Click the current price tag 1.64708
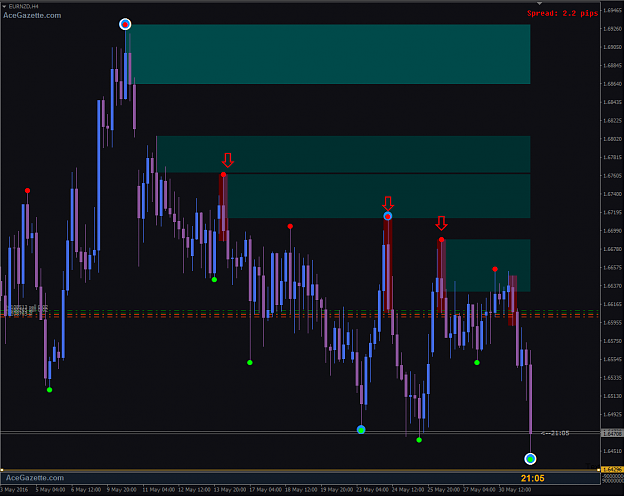625x497 pixels. click(612, 433)
